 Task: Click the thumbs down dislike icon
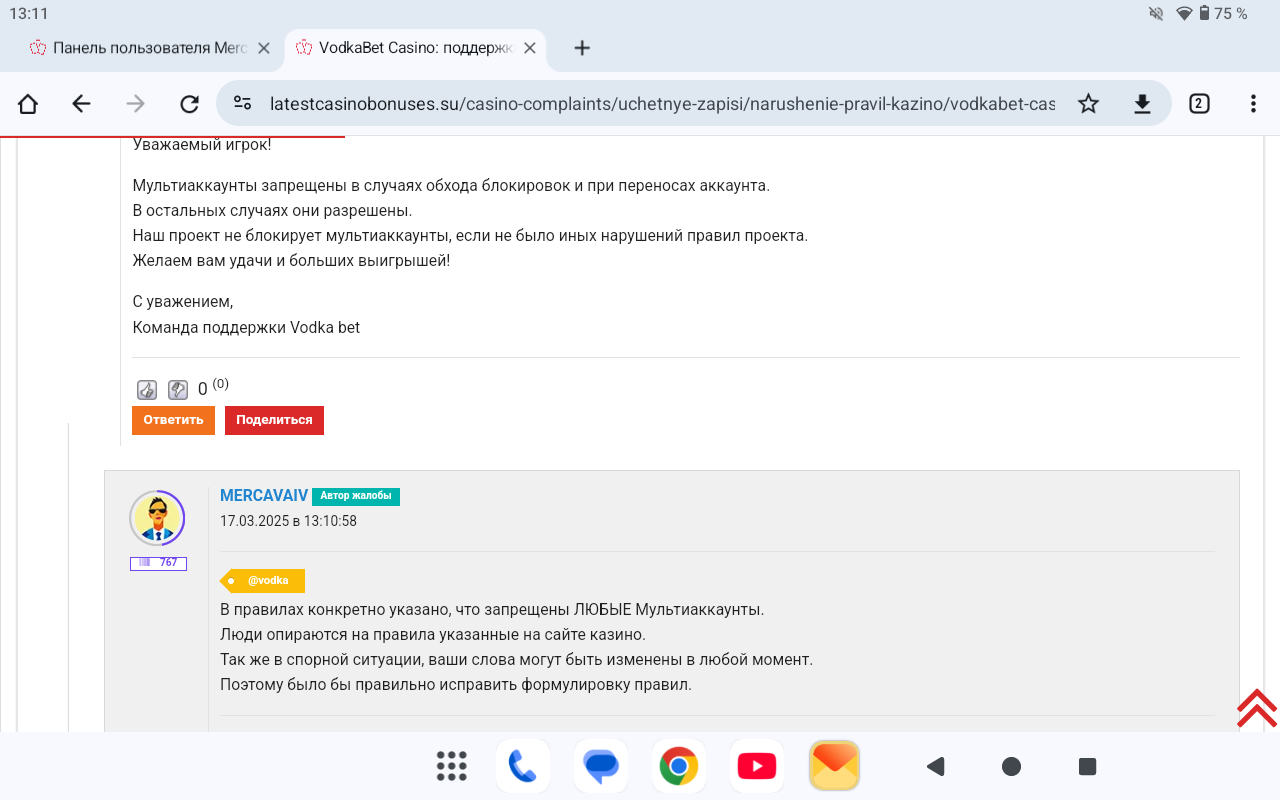(x=178, y=390)
